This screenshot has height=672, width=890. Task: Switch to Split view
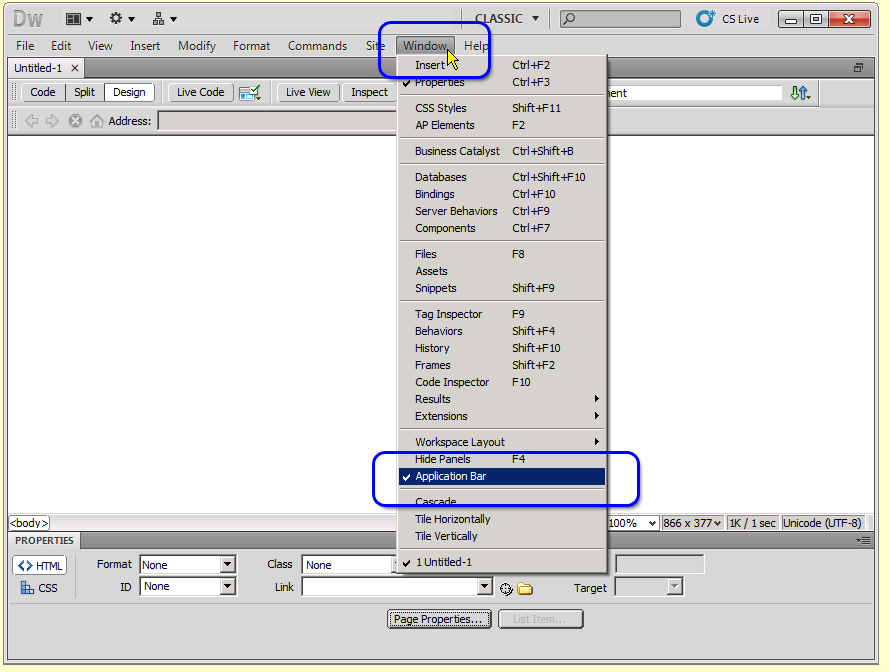coord(85,92)
